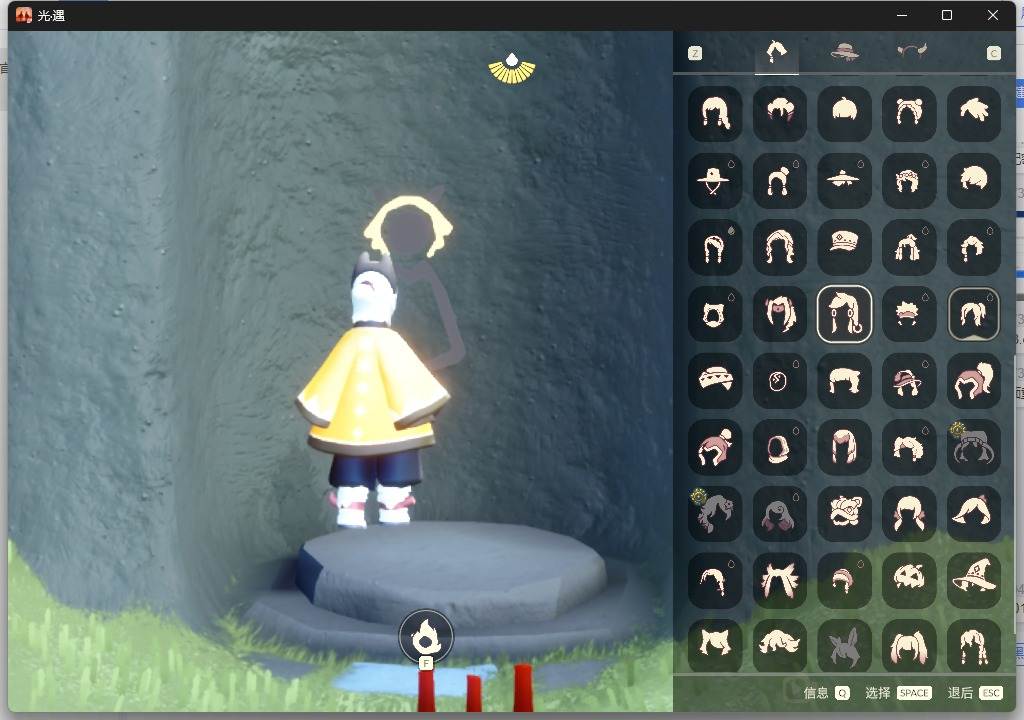Select the witch hat hairstyle icon
1024x720 pixels.
pos(974,578)
